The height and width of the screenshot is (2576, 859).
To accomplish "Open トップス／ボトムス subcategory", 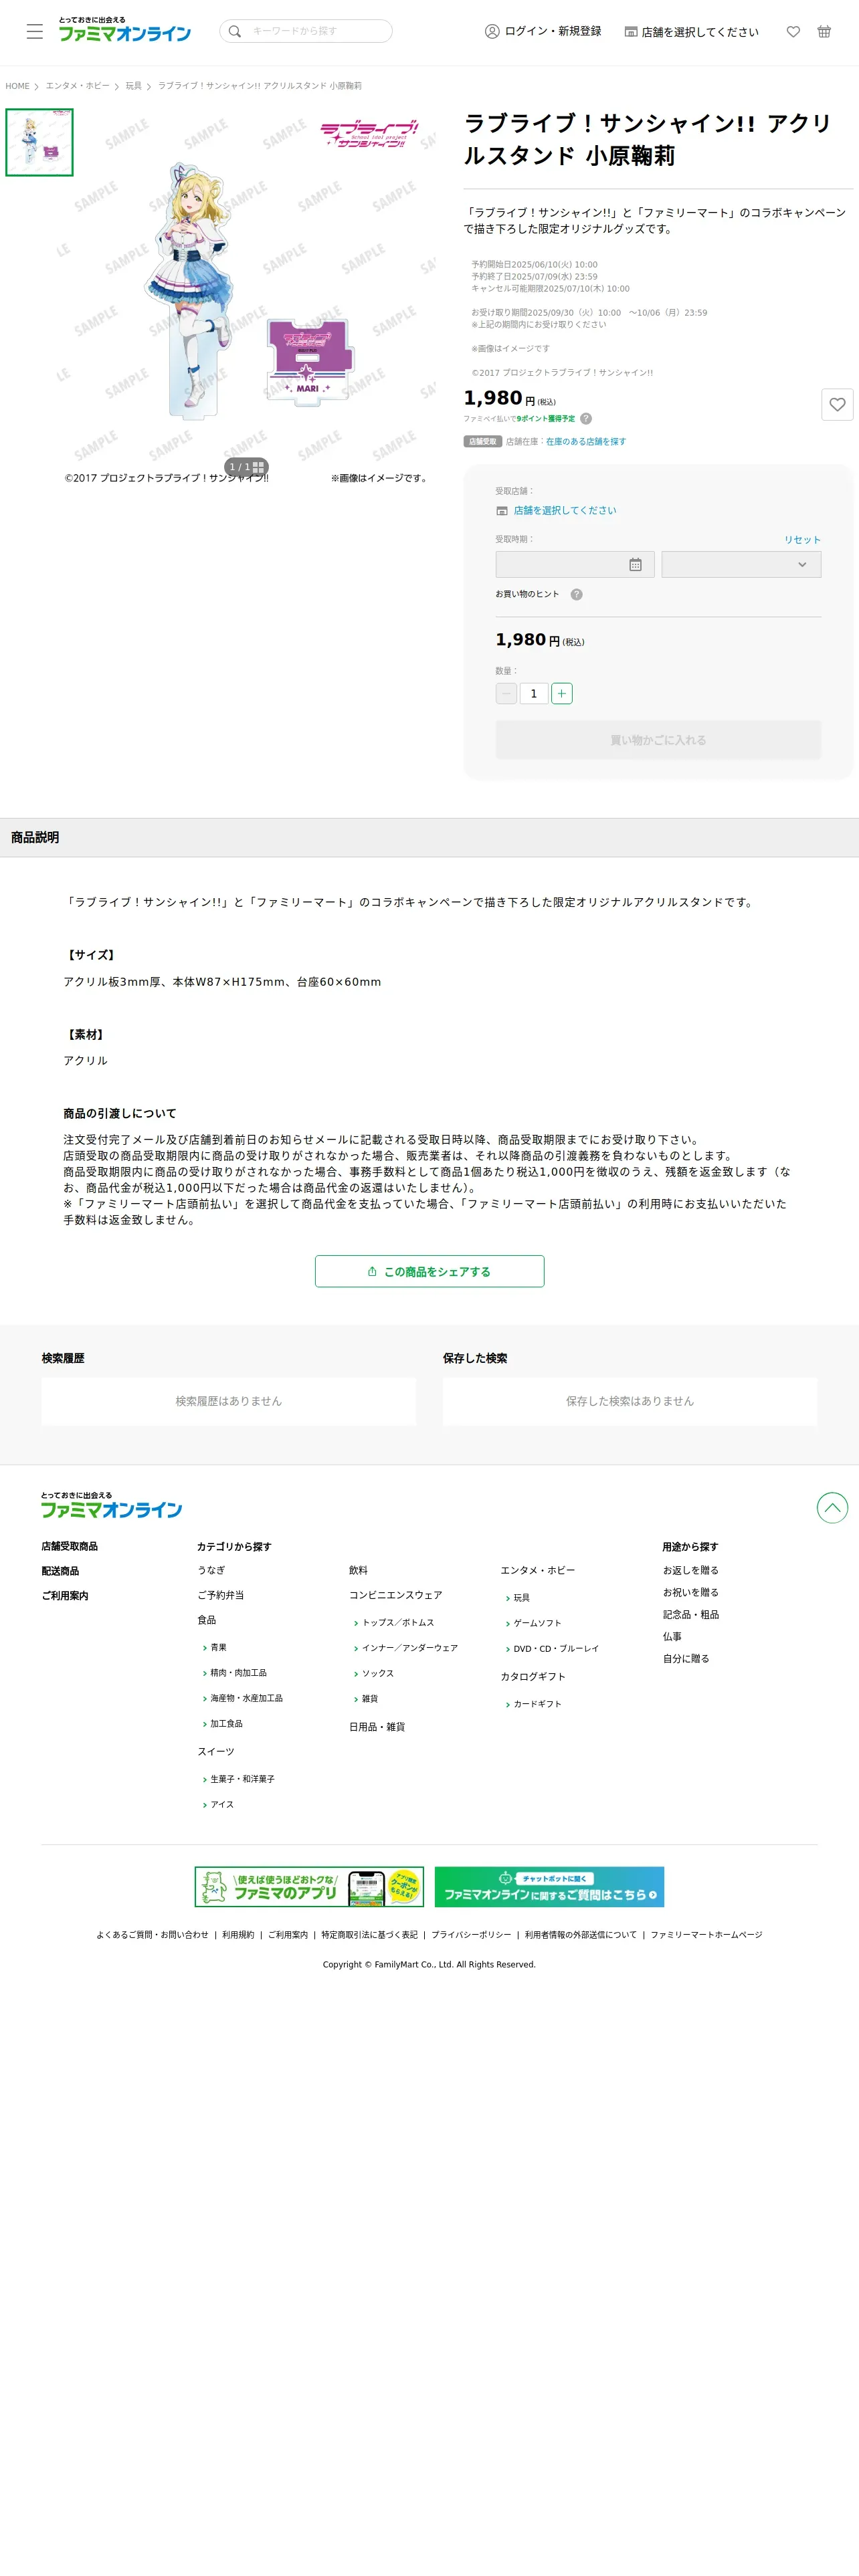I will [x=398, y=1622].
